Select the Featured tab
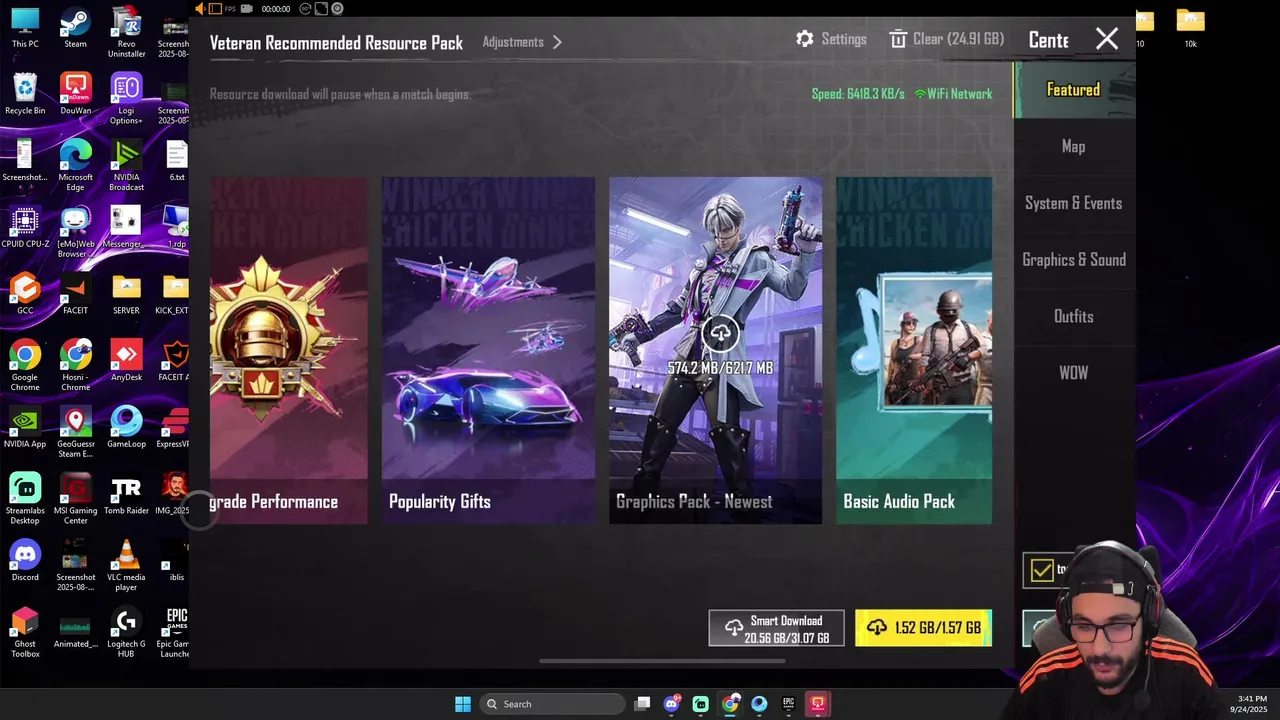 click(x=1073, y=90)
